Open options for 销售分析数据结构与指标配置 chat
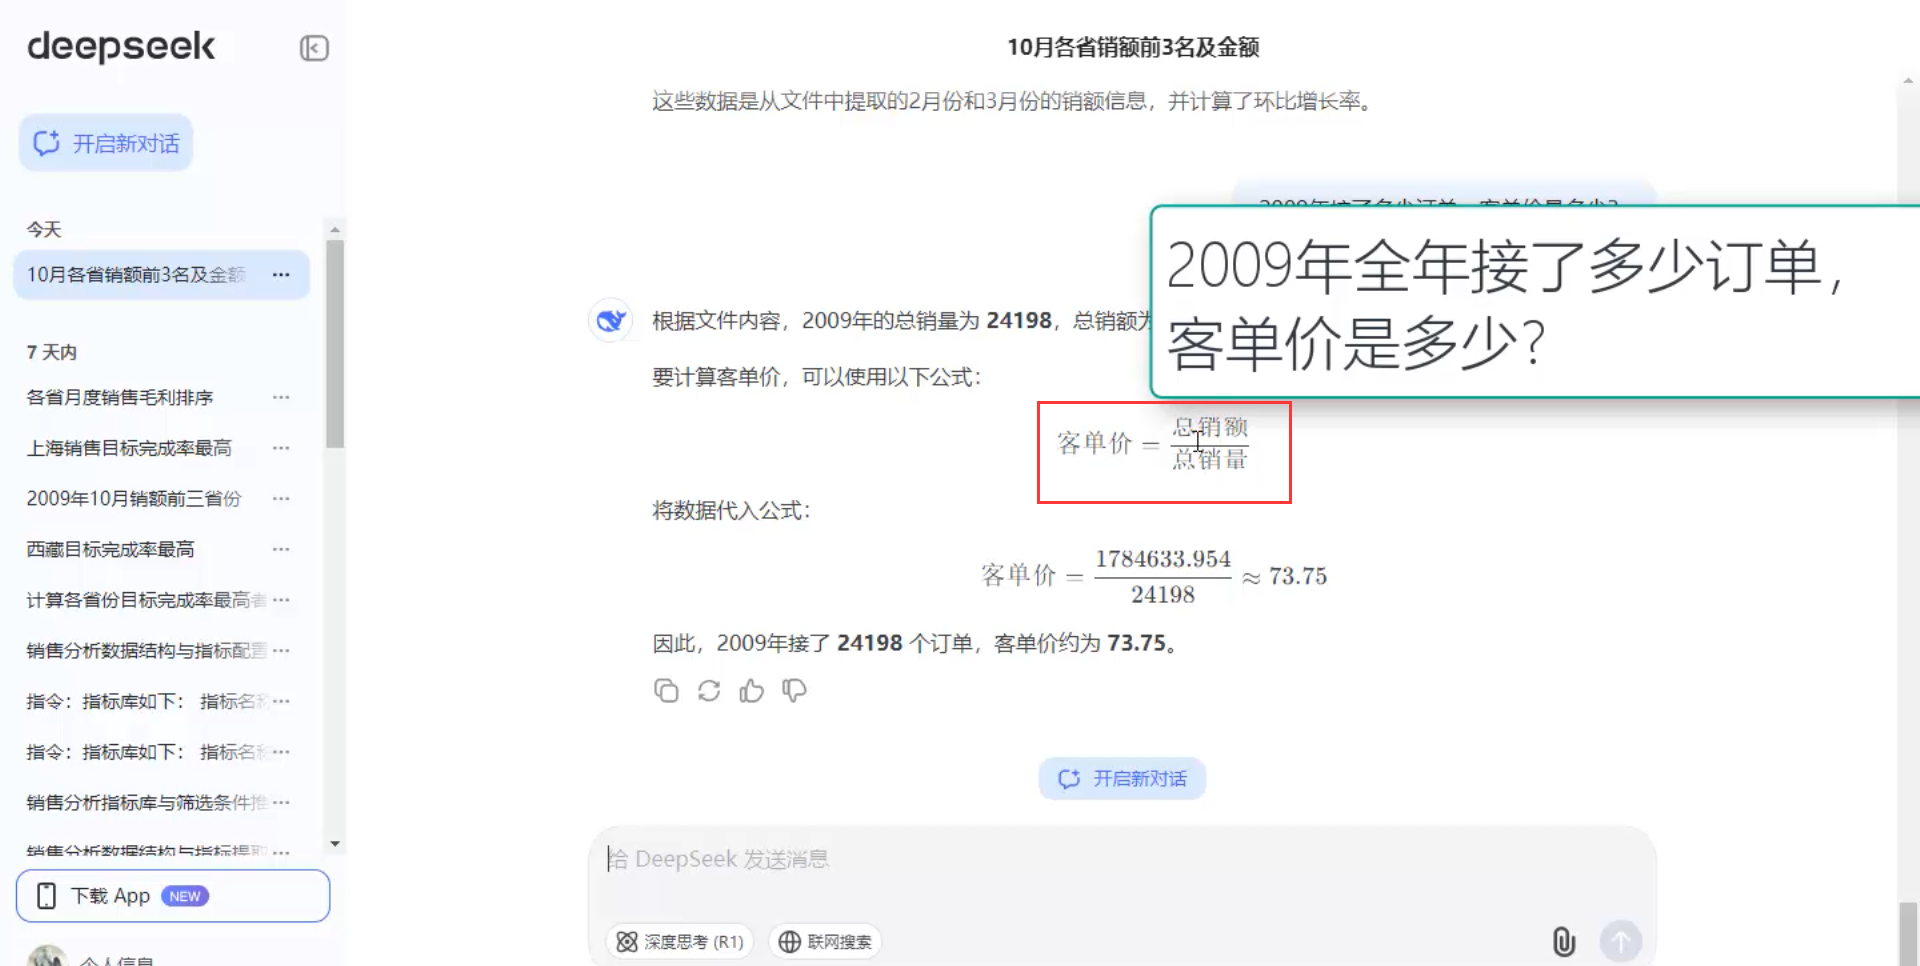The width and height of the screenshot is (1920, 966). (281, 650)
